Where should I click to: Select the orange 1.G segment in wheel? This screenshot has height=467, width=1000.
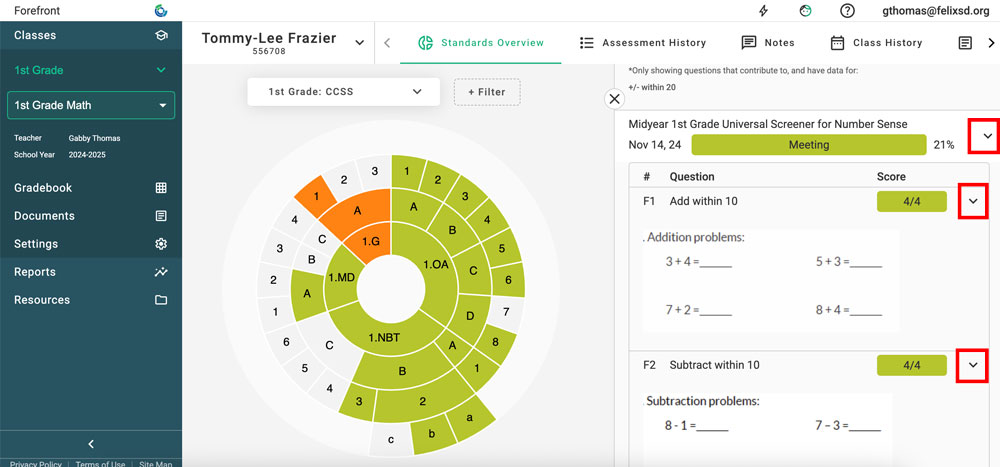[x=371, y=241]
